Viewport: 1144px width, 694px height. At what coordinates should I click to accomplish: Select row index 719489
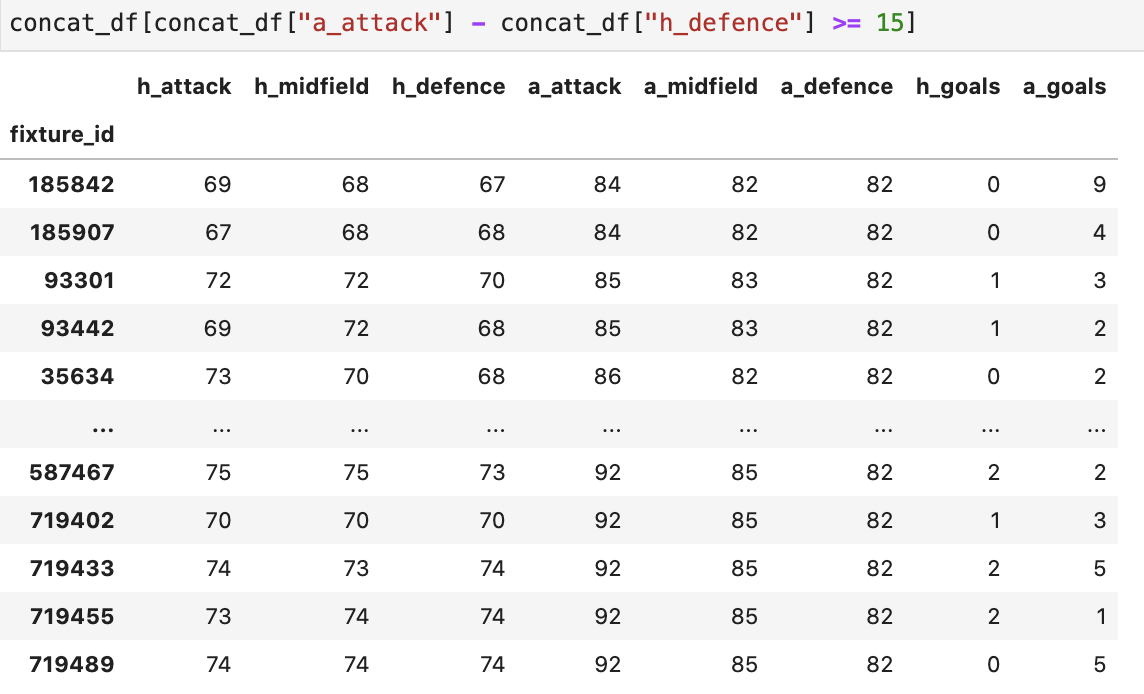pyautogui.click(x=72, y=665)
